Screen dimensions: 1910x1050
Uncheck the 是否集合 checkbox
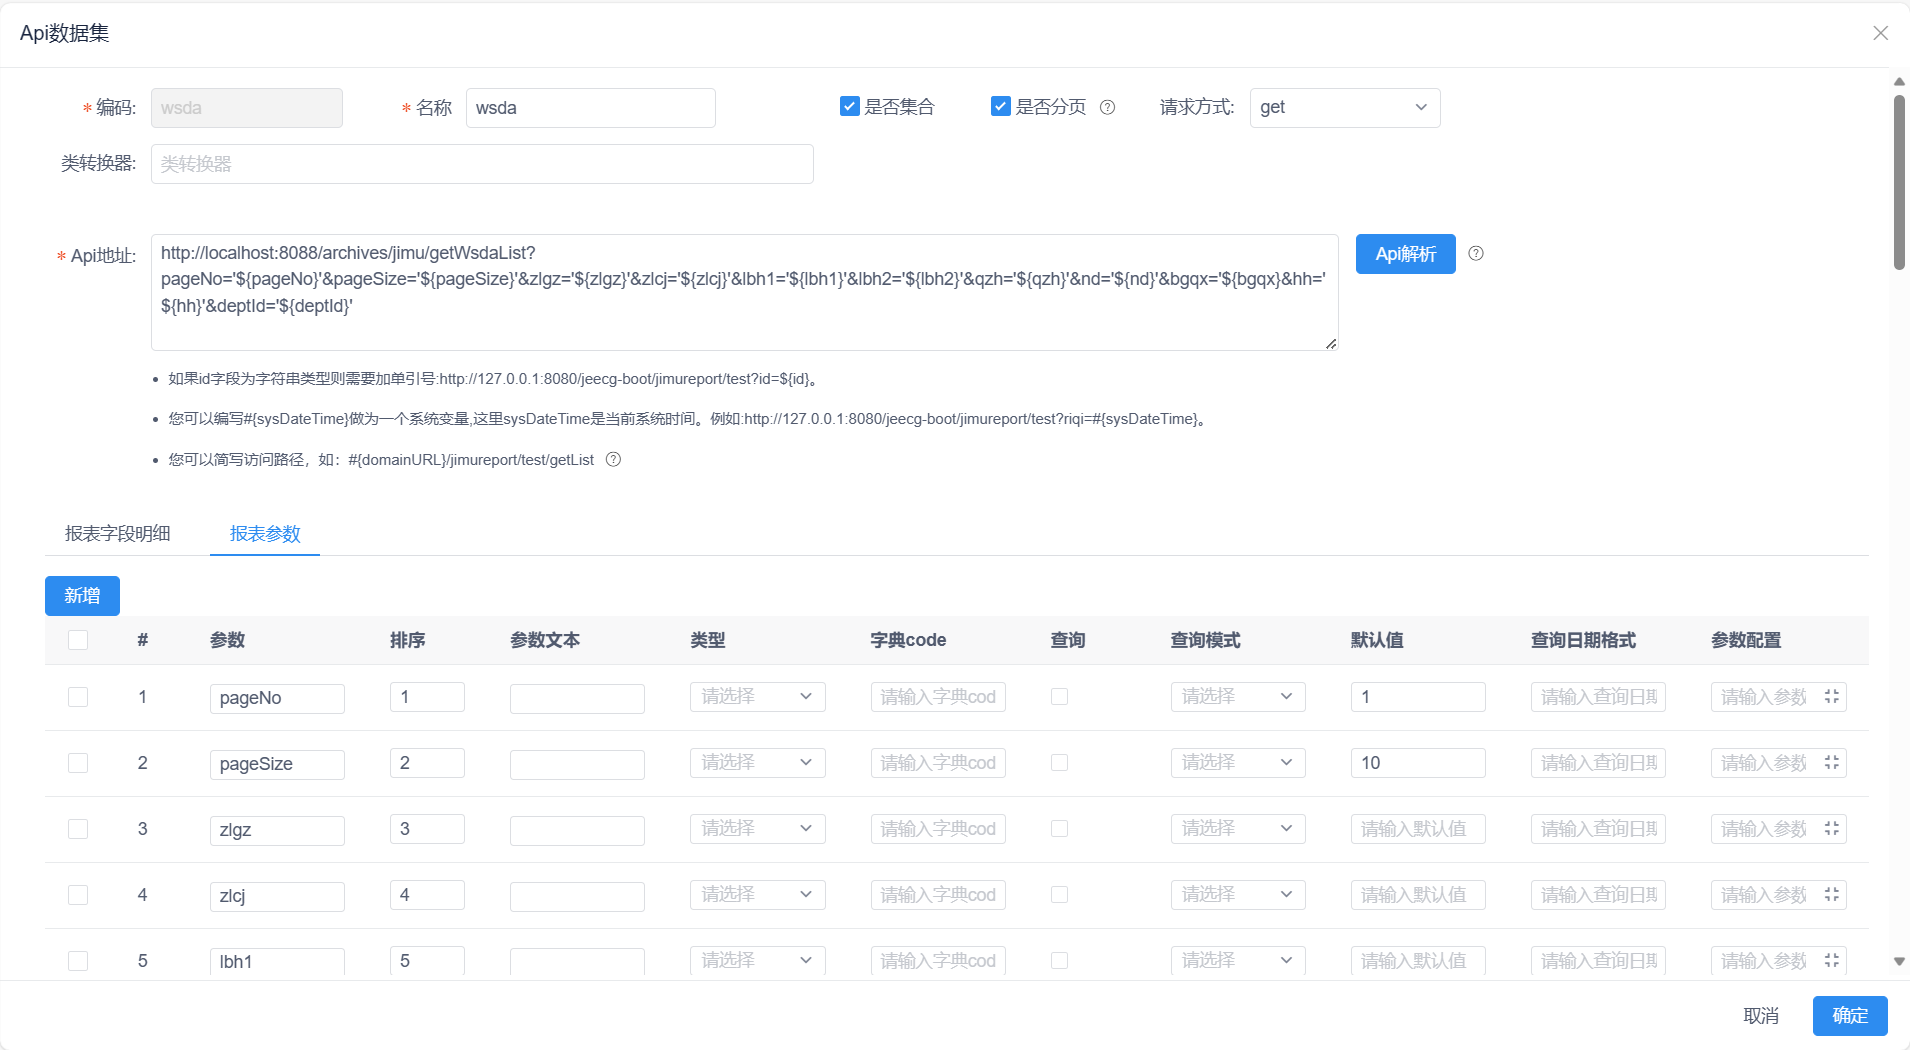[x=849, y=105]
